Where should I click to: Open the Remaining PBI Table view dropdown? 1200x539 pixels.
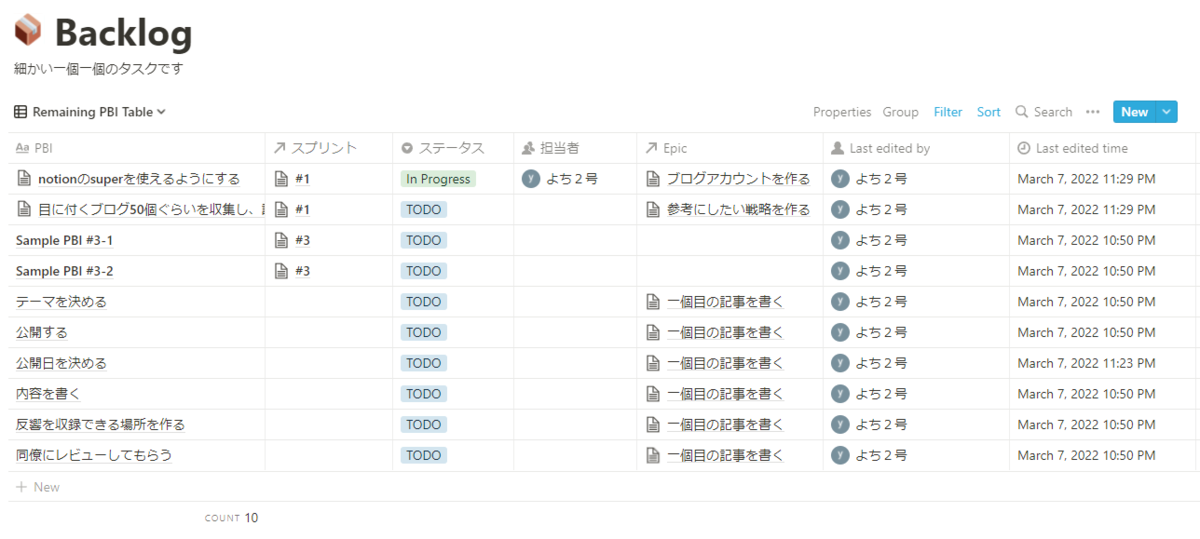[90, 112]
